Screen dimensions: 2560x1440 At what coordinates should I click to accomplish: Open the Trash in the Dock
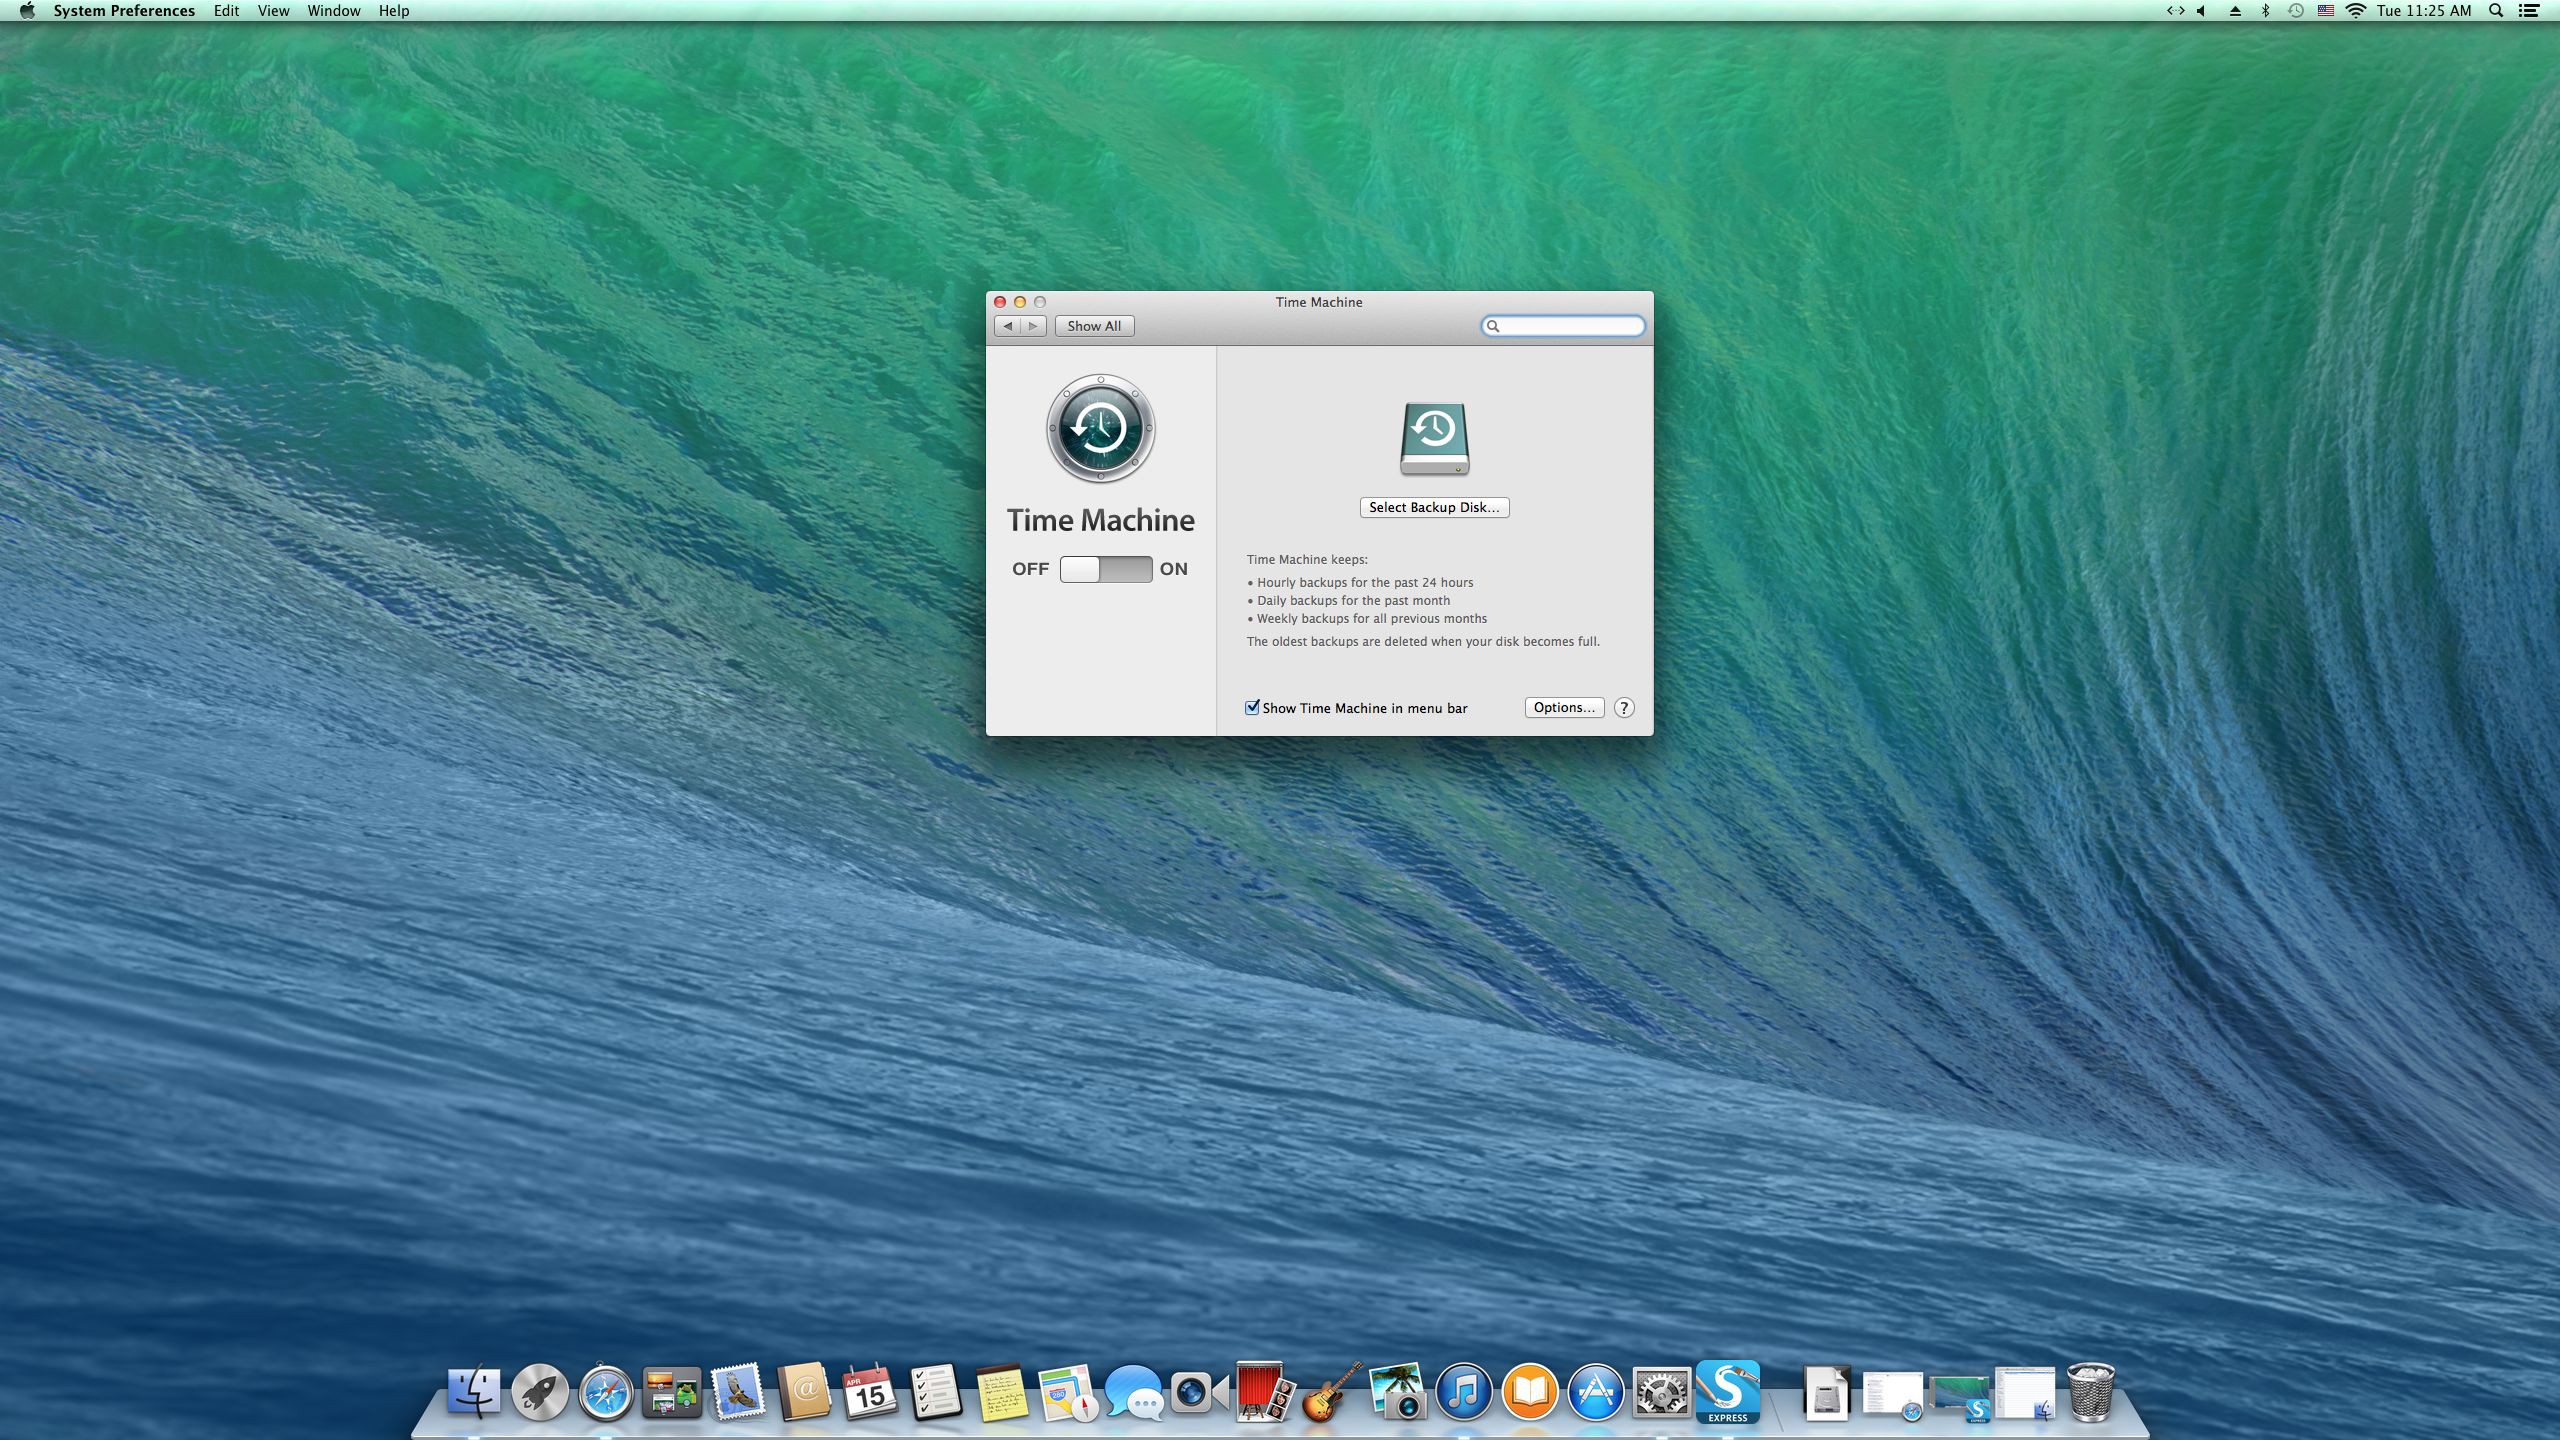coord(2090,1391)
